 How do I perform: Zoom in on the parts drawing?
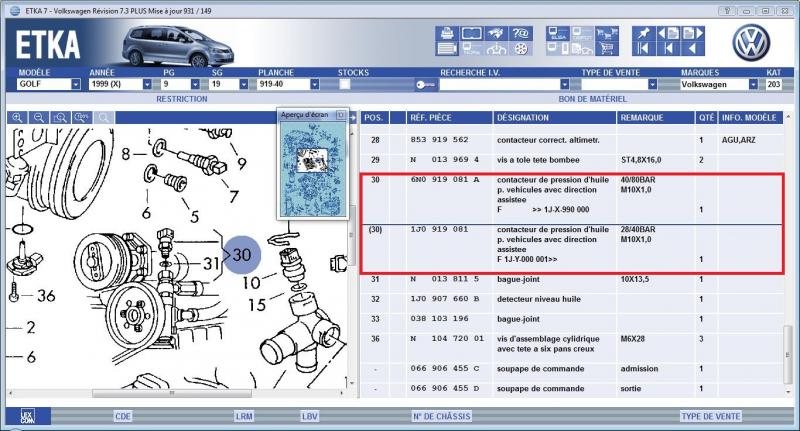click(17, 118)
